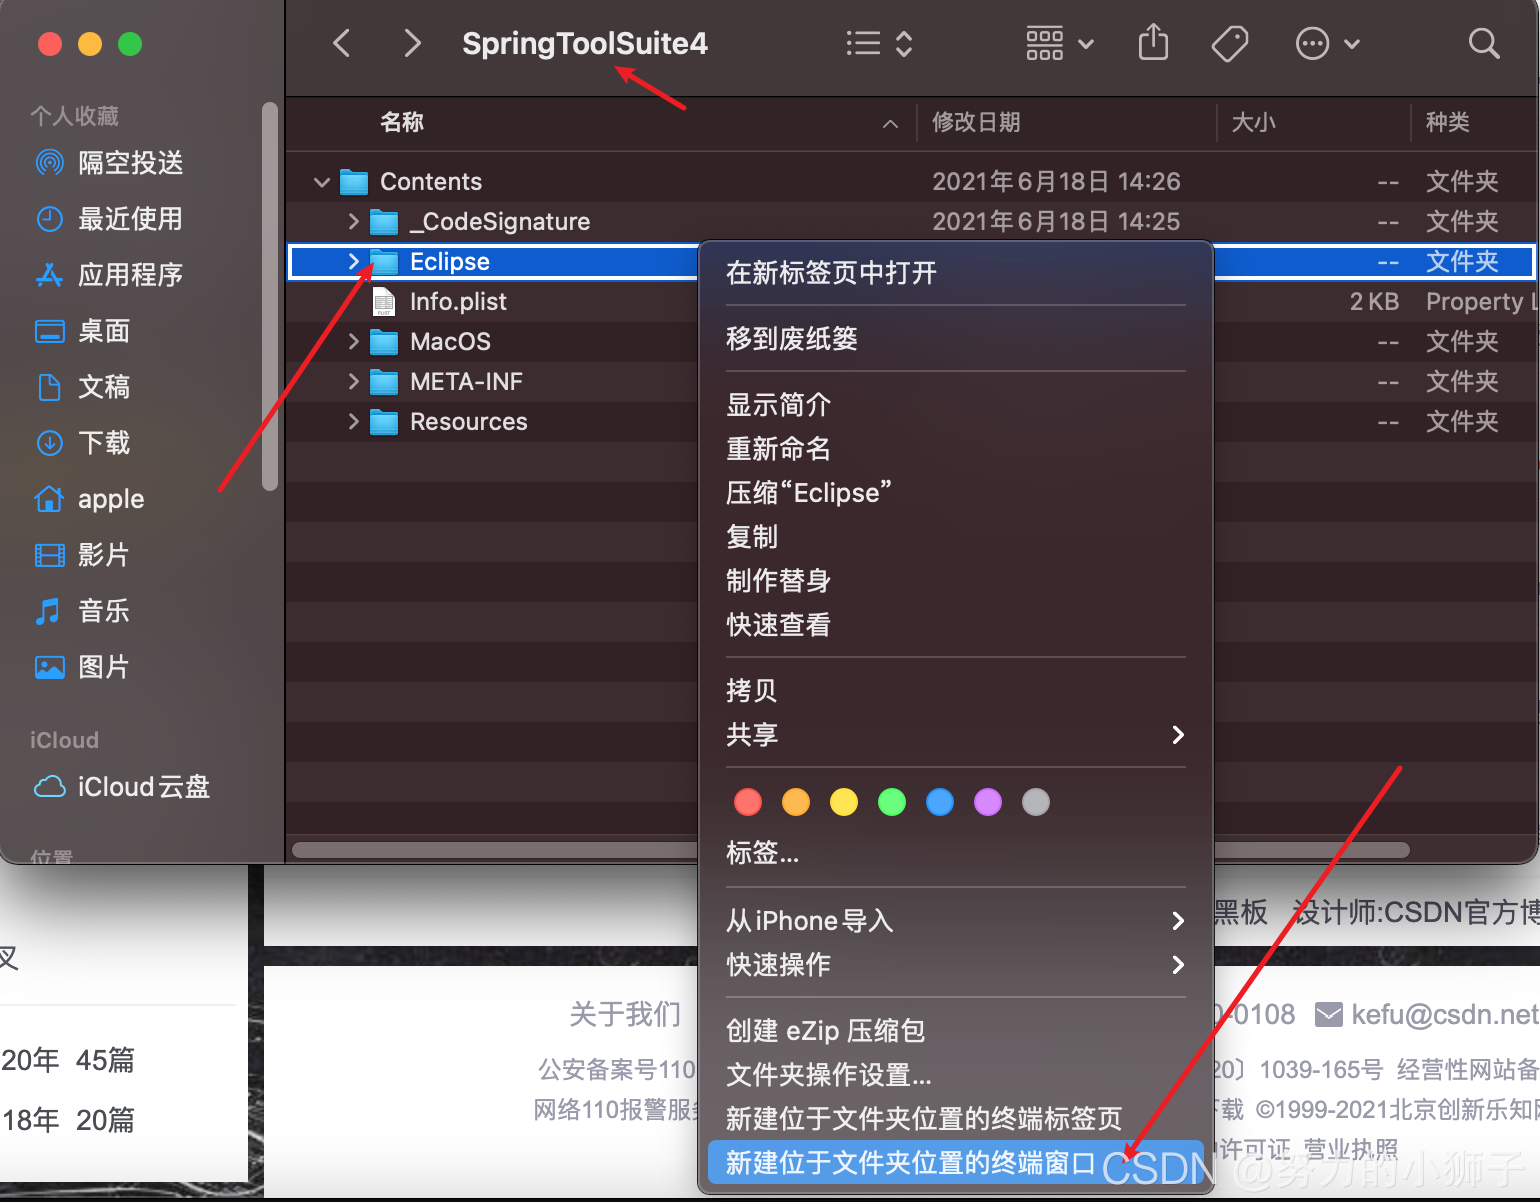Expand the Eclipse folder
Screen dimensions: 1540x1202
353,261
